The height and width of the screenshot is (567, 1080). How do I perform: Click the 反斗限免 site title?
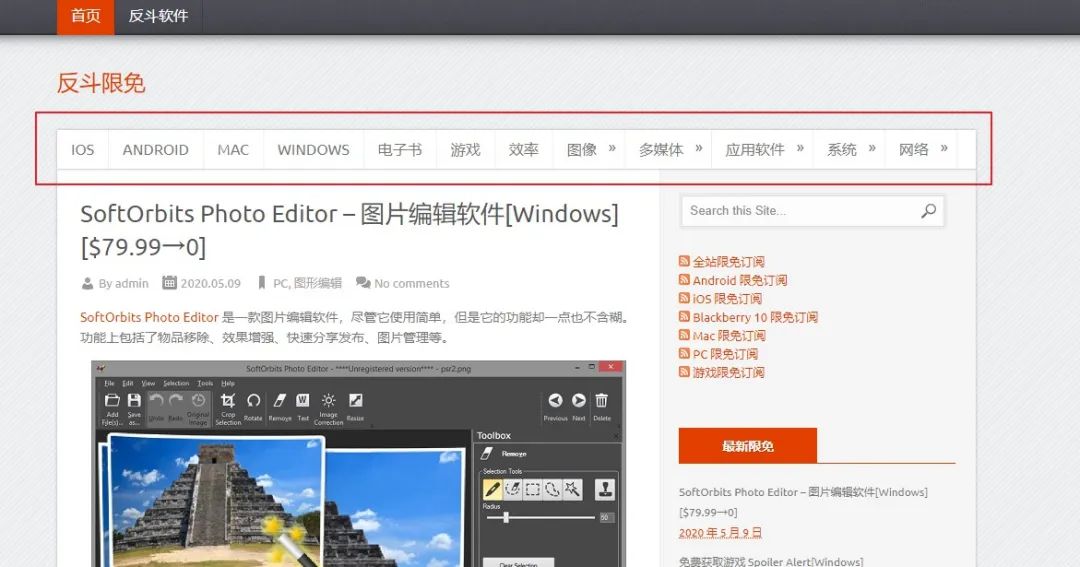[x=101, y=83]
